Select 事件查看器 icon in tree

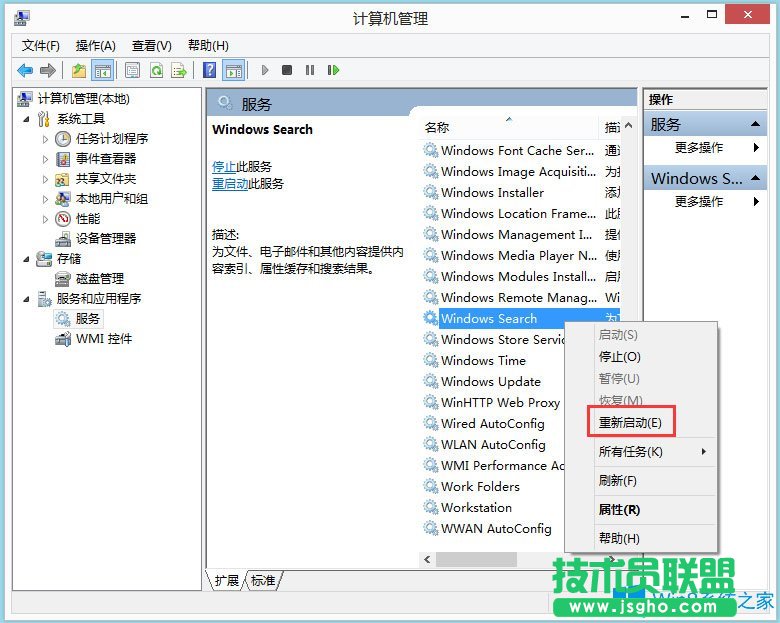click(63, 159)
